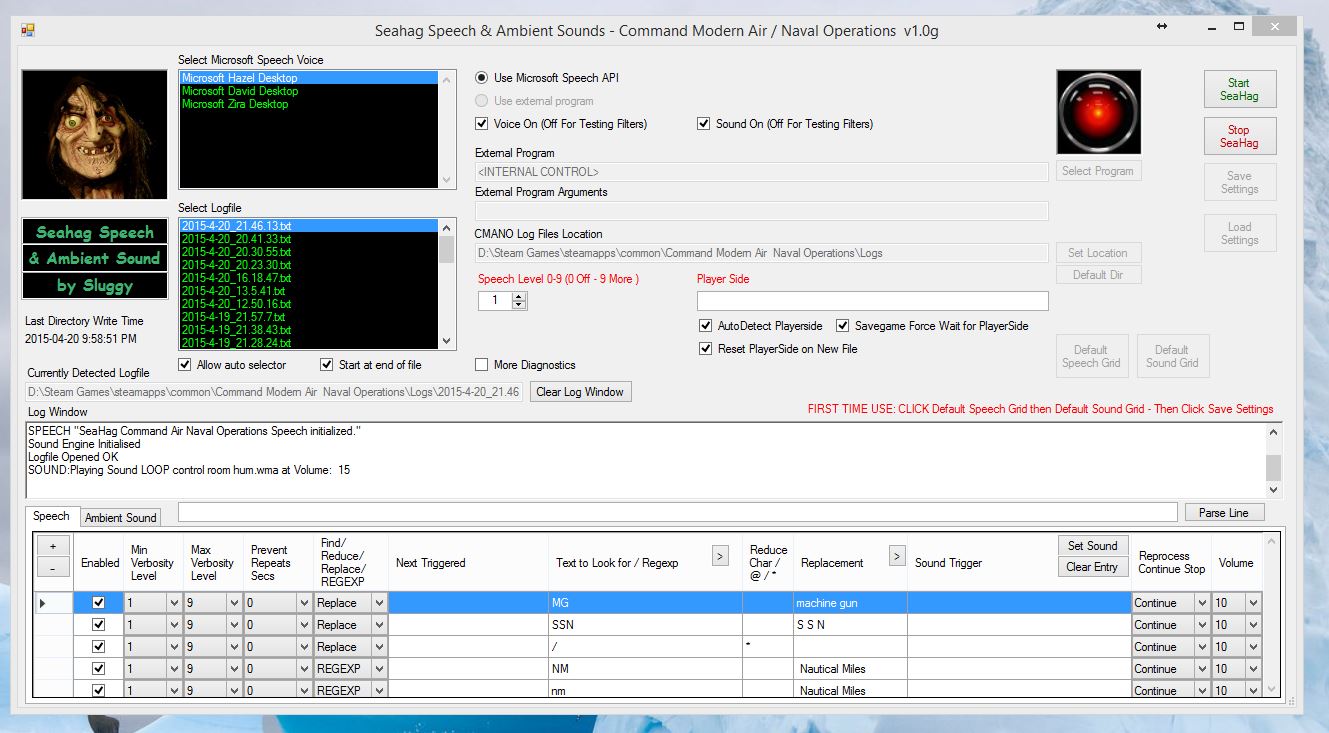Open Replace mode dropdown in SSN row
This screenshot has width=1329, height=733.
click(x=379, y=625)
